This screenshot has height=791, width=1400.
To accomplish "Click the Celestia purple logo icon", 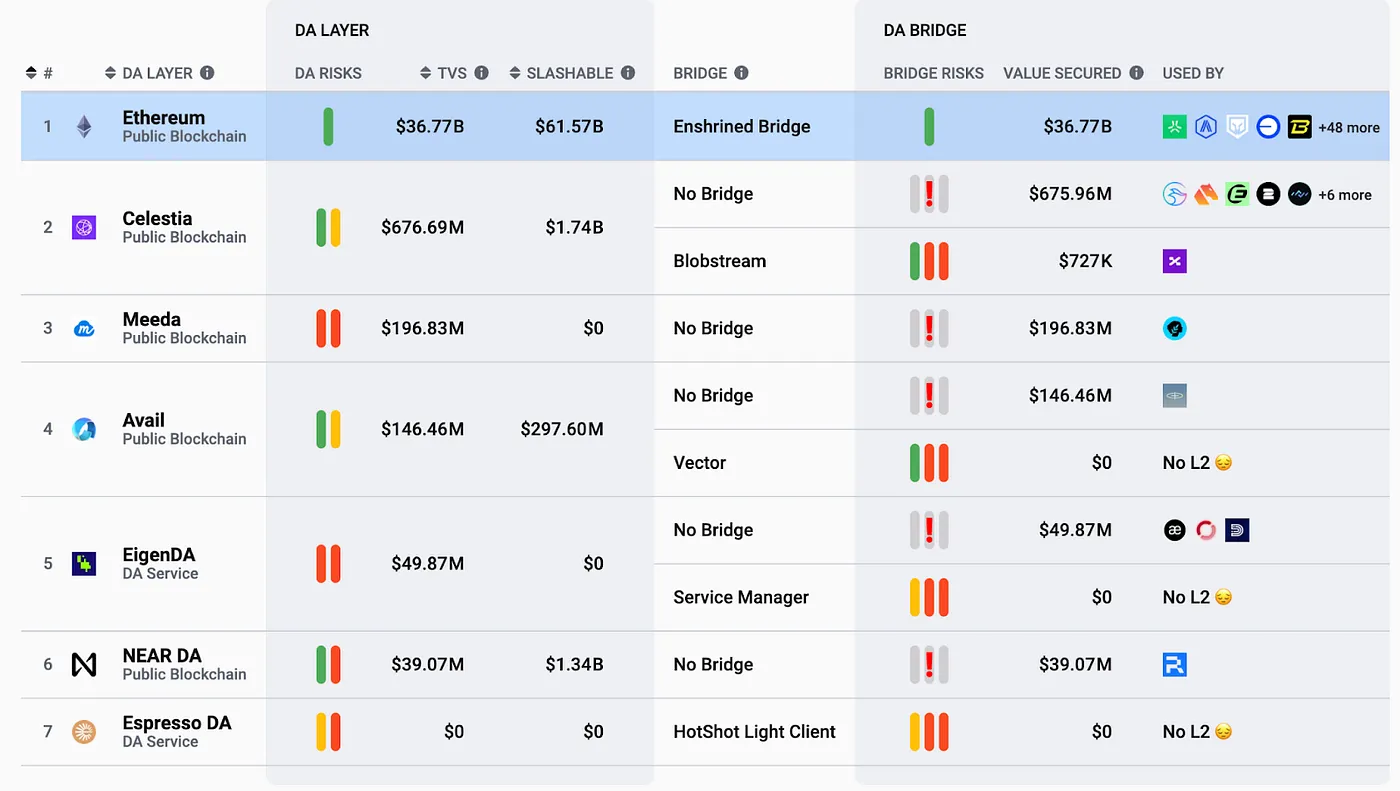I will (x=84, y=228).
